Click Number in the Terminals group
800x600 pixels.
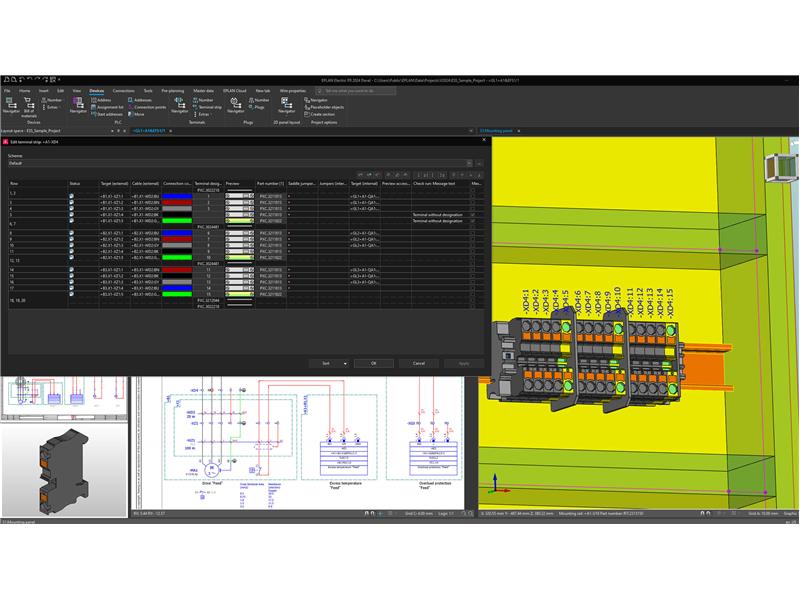tap(203, 100)
